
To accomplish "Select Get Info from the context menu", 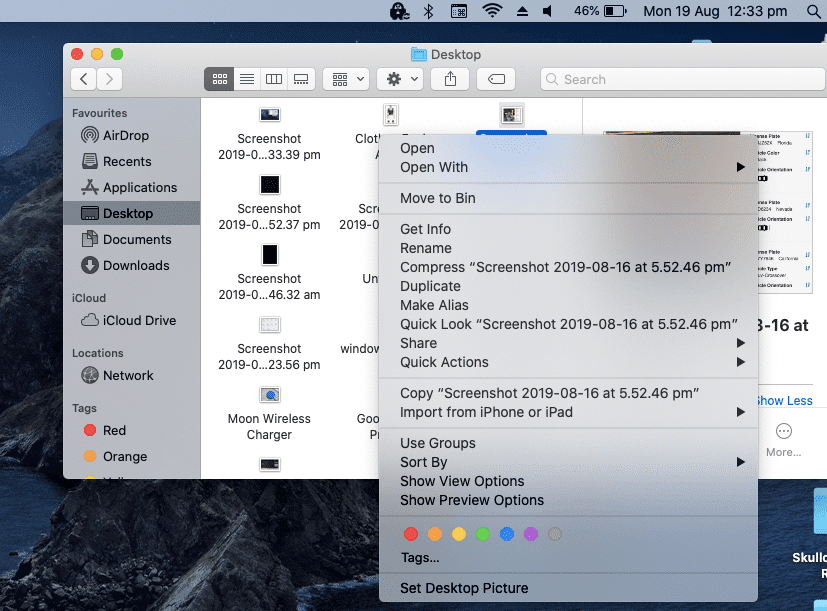I will click(x=425, y=229).
